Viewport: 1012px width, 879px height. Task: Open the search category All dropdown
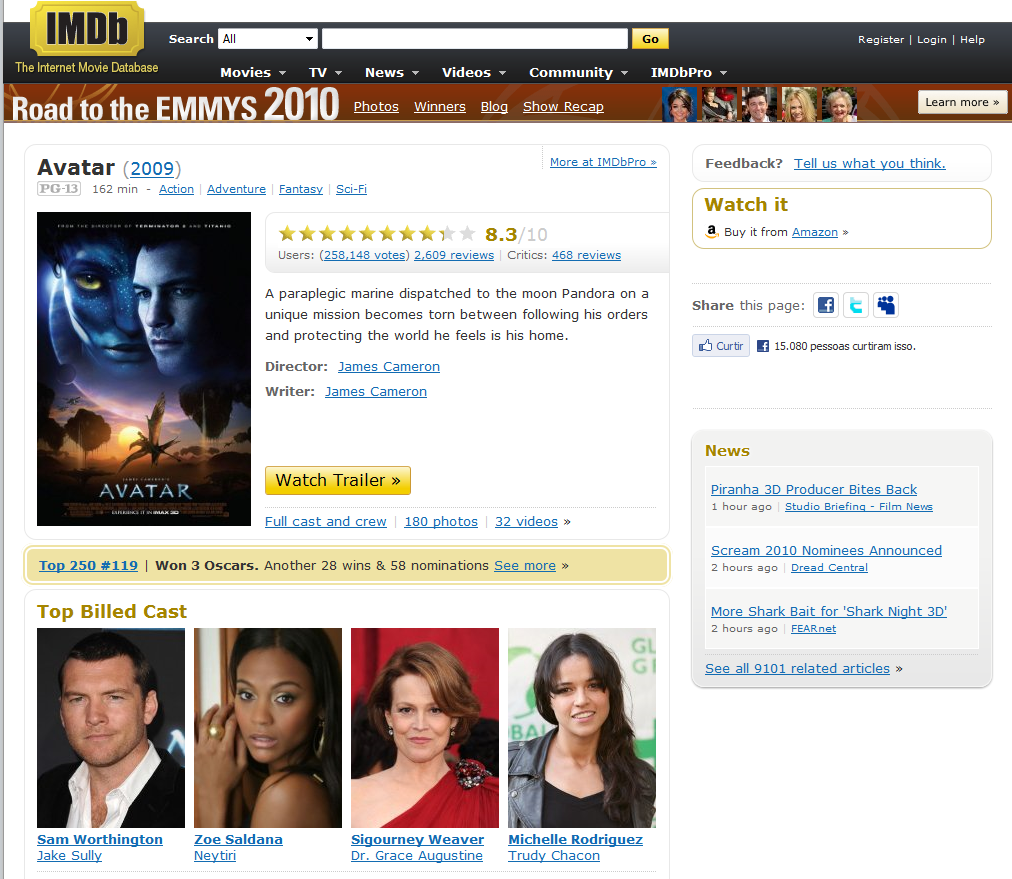[267, 39]
